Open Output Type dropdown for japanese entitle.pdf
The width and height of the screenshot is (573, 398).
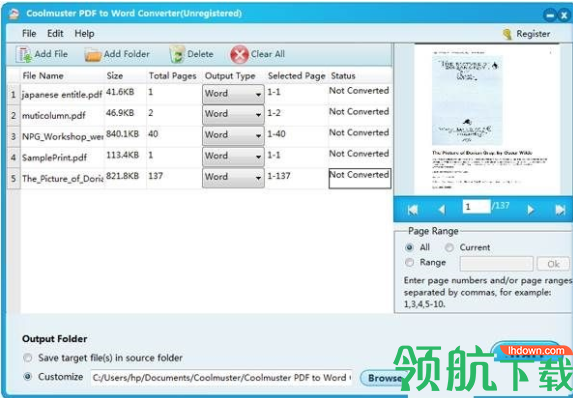(x=233, y=94)
